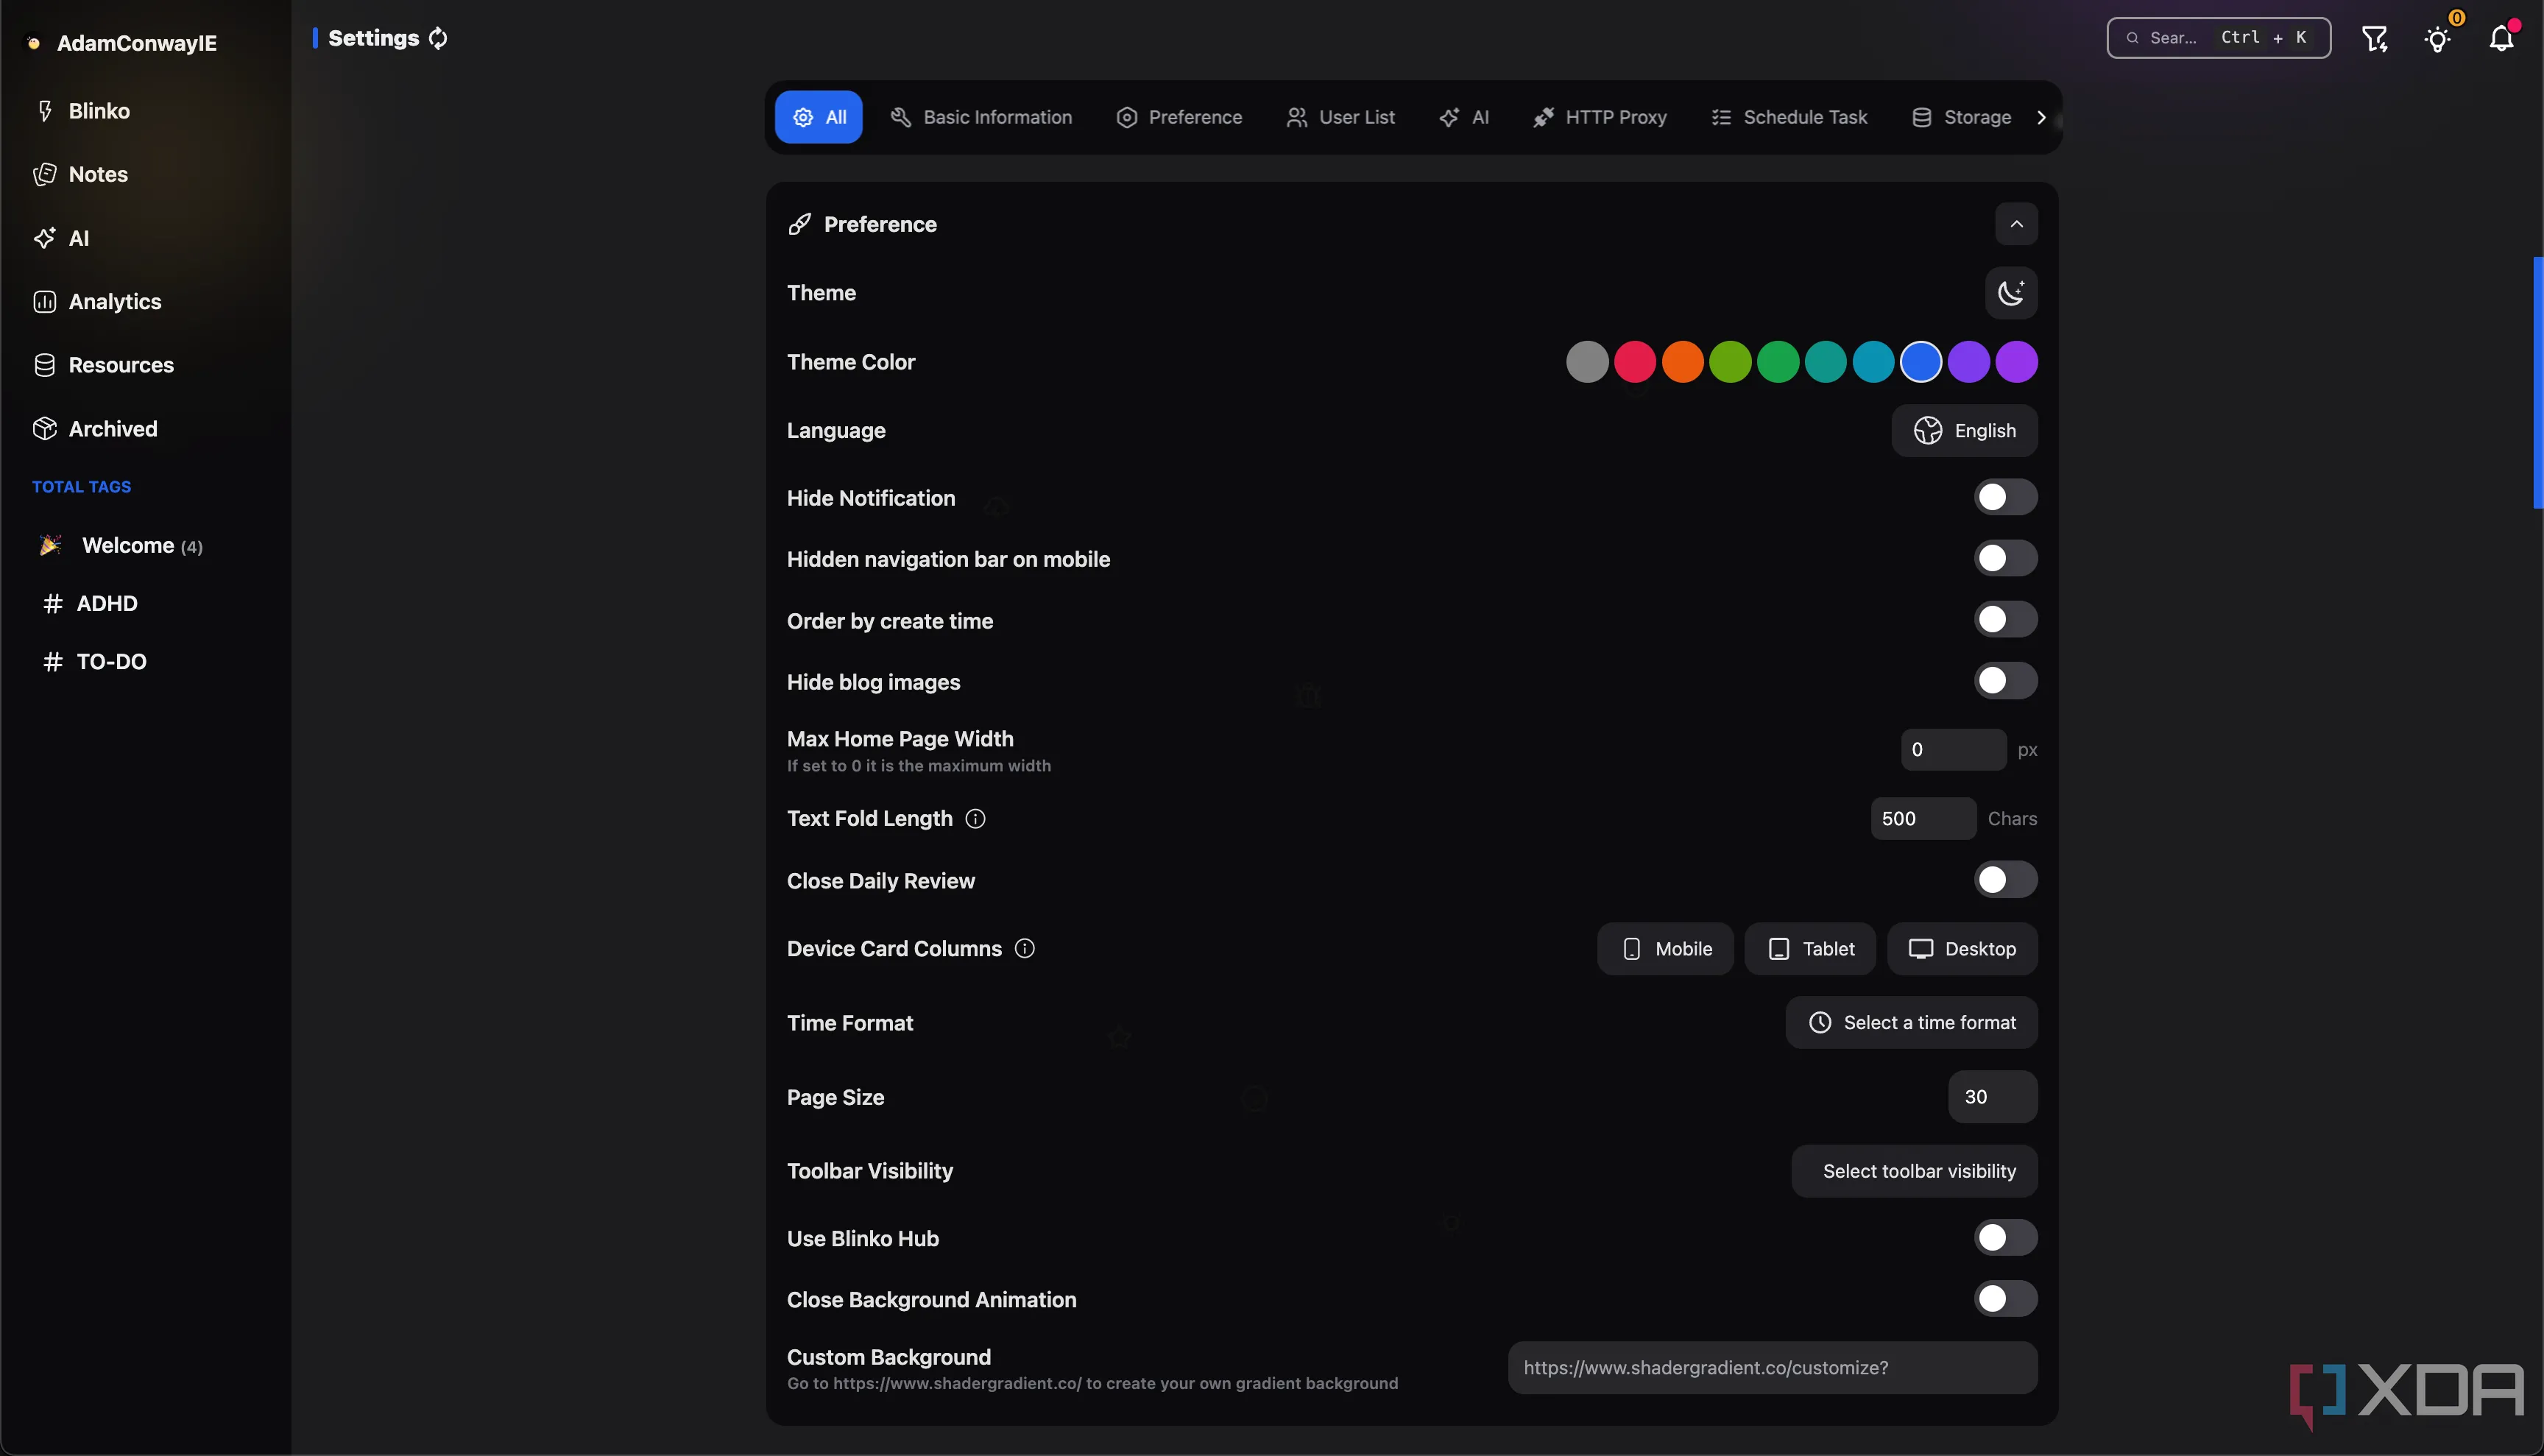
Task: Pick the red theme color
Action: click(x=1635, y=362)
